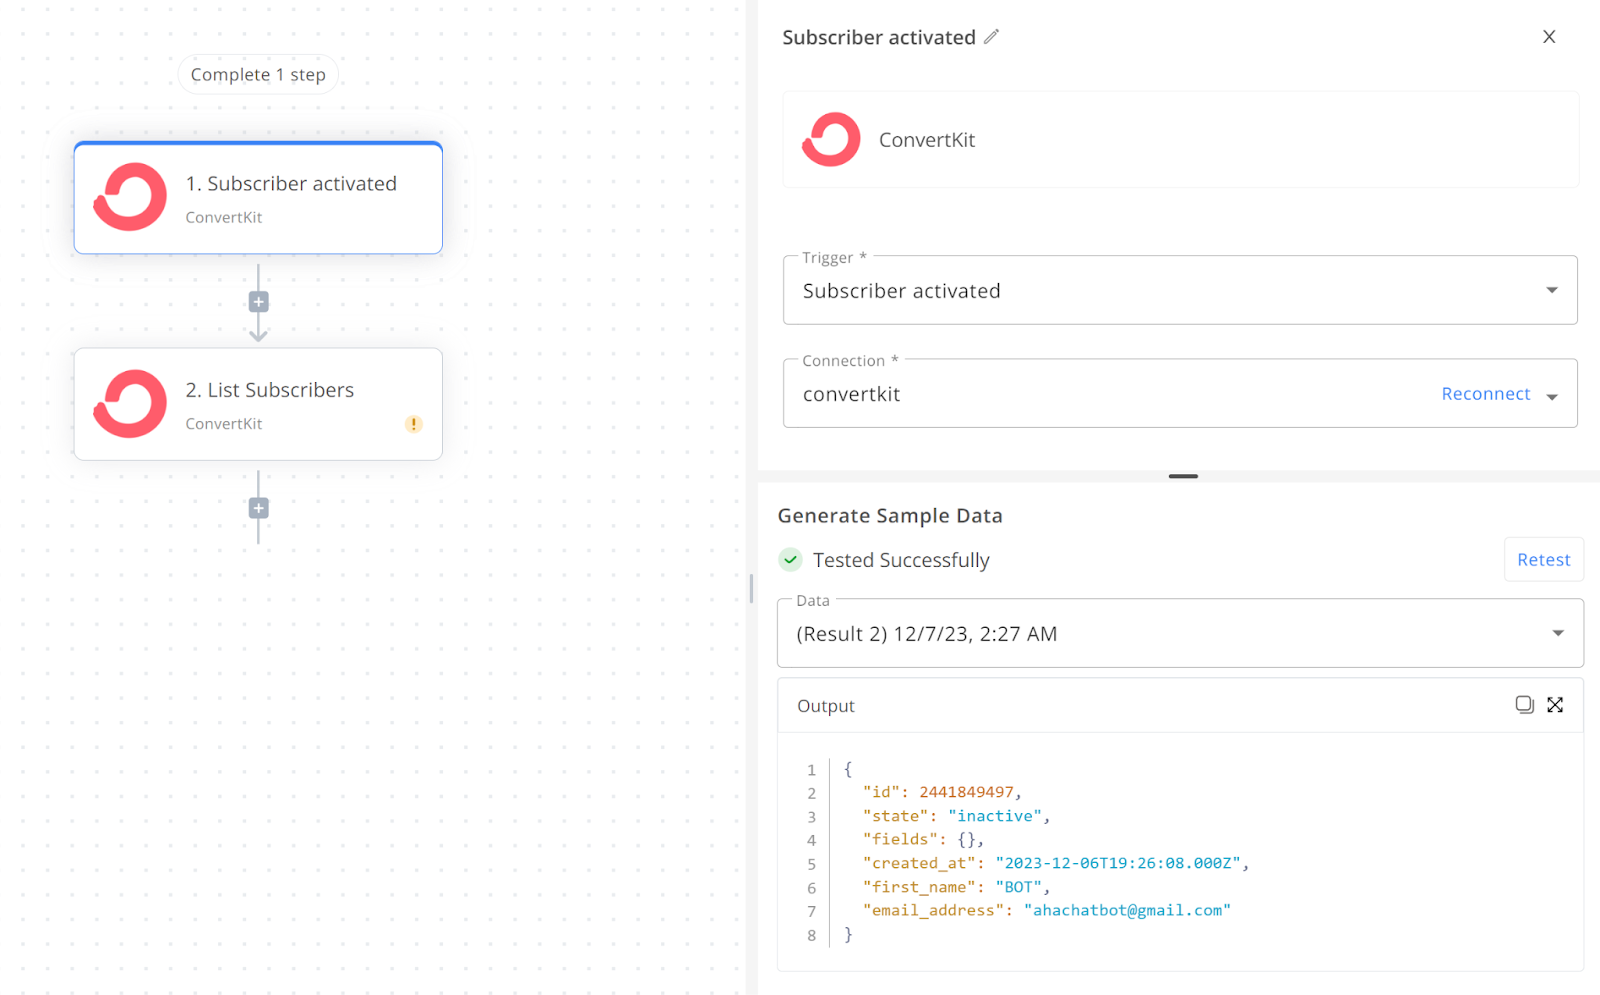Image resolution: width=1600 pixels, height=995 pixels.
Task: Click the Complete 1 step badge
Action: (258, 75)
